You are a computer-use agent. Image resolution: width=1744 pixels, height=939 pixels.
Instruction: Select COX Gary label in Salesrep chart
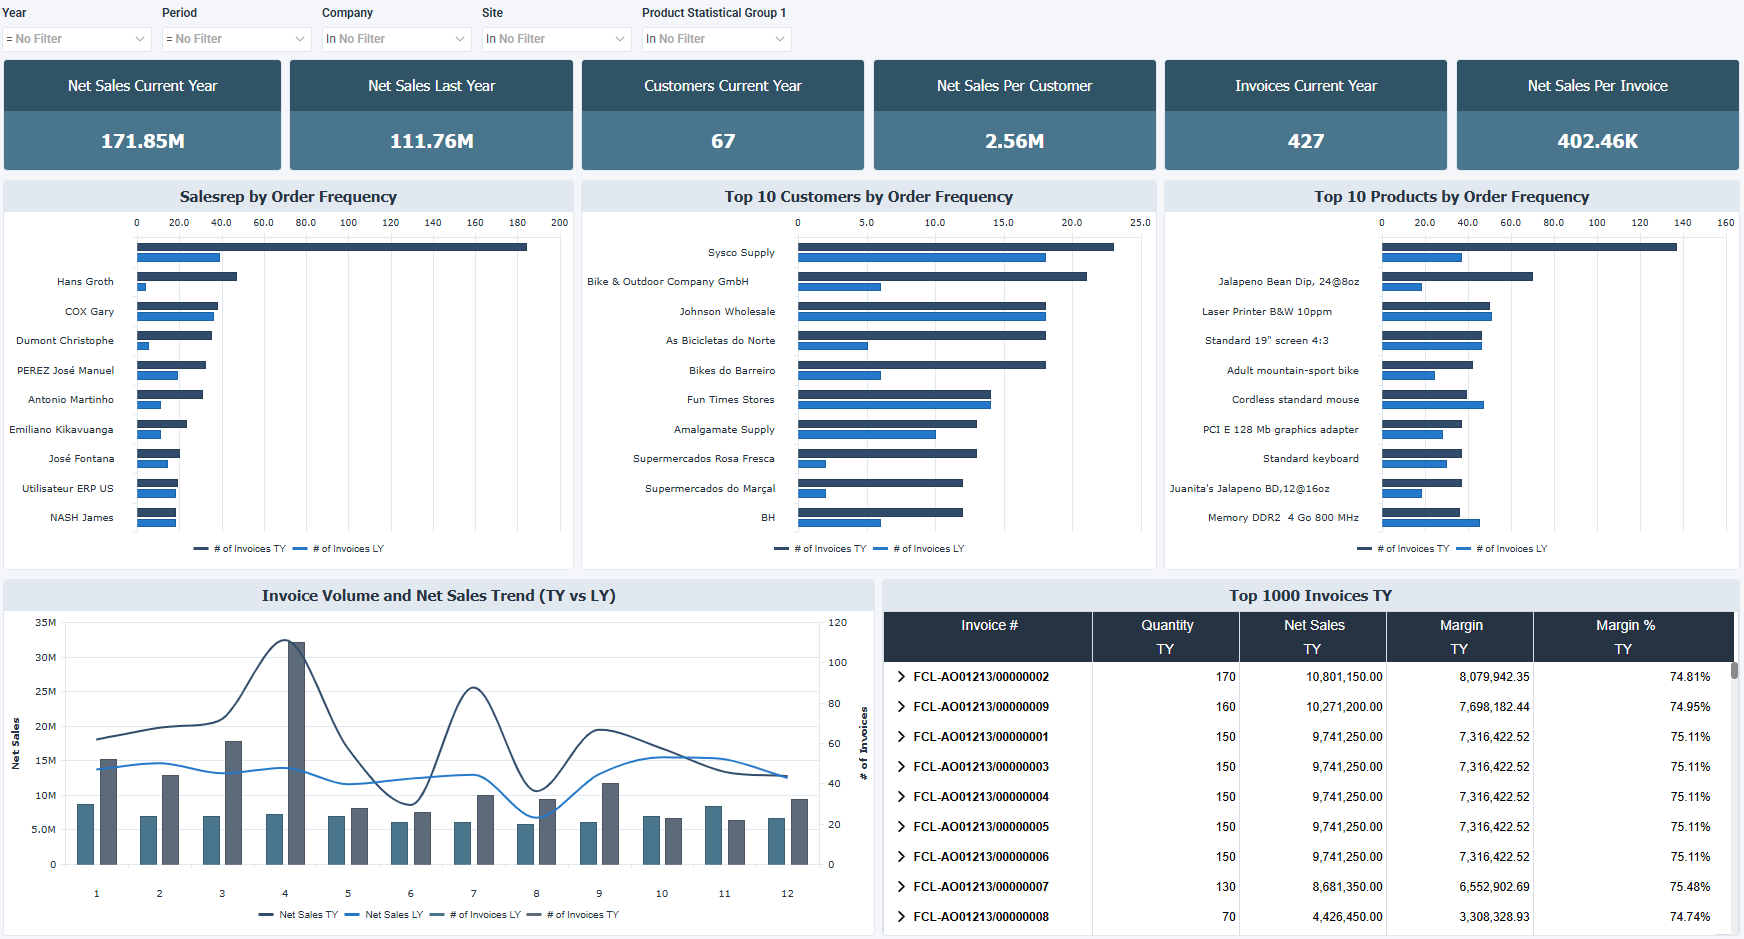pos(89,312)
